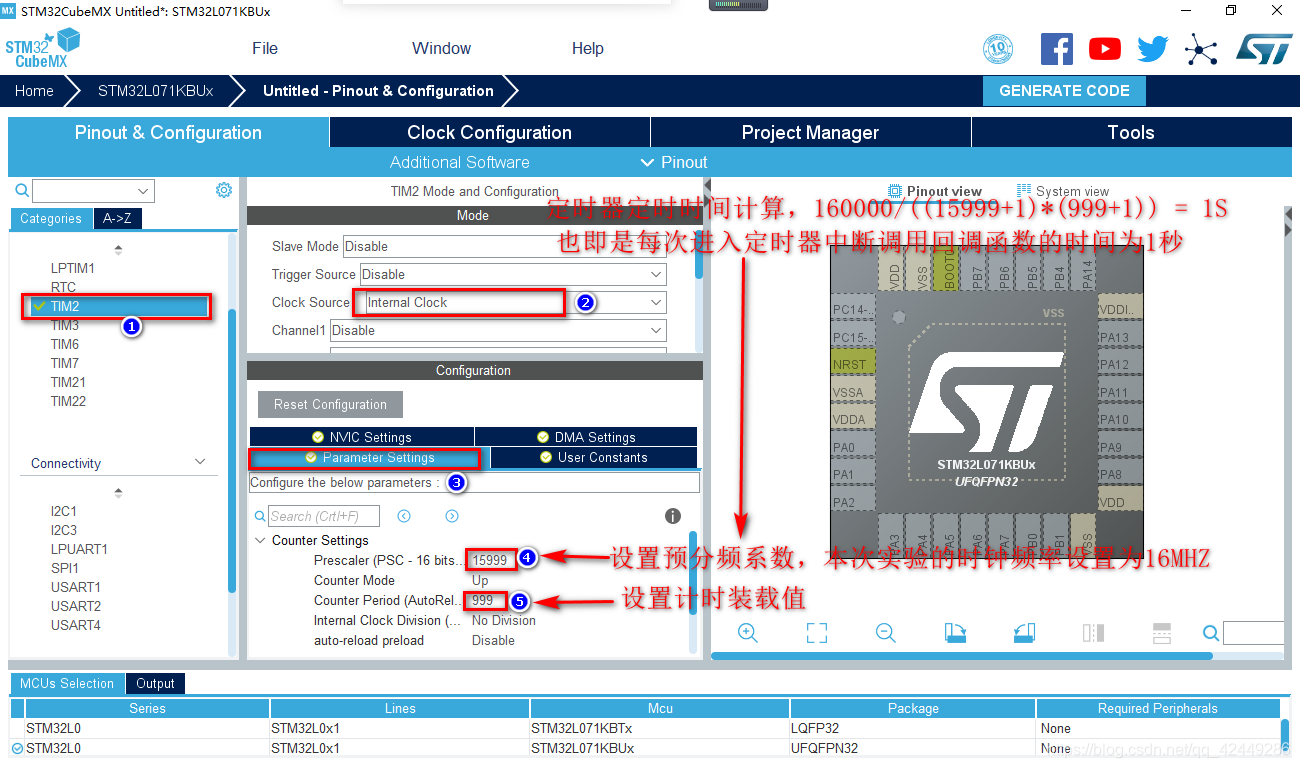Open the Window menu
Viewport: 1300px width, 768px height.
441,48
